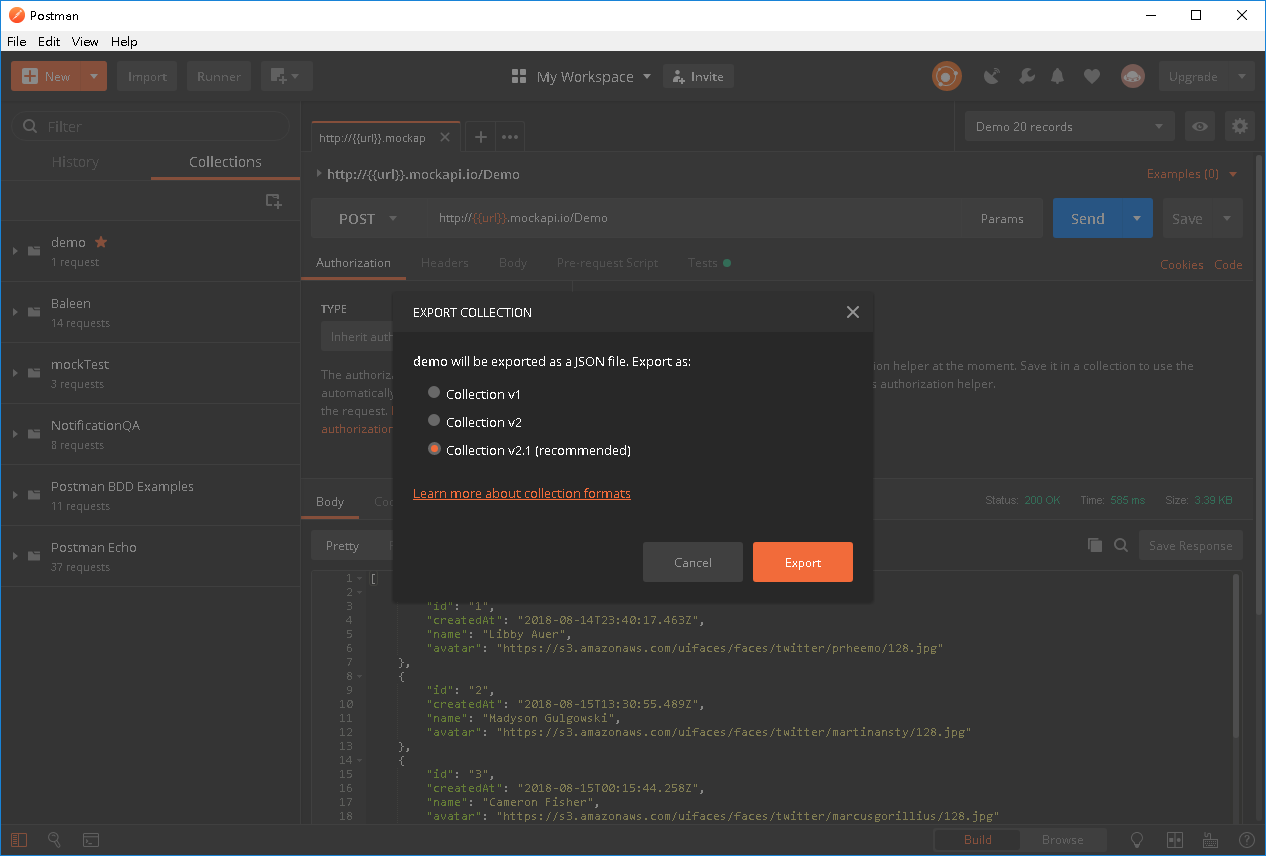
Task: Switch to Browse mode
Action: tap(1062, 840)
